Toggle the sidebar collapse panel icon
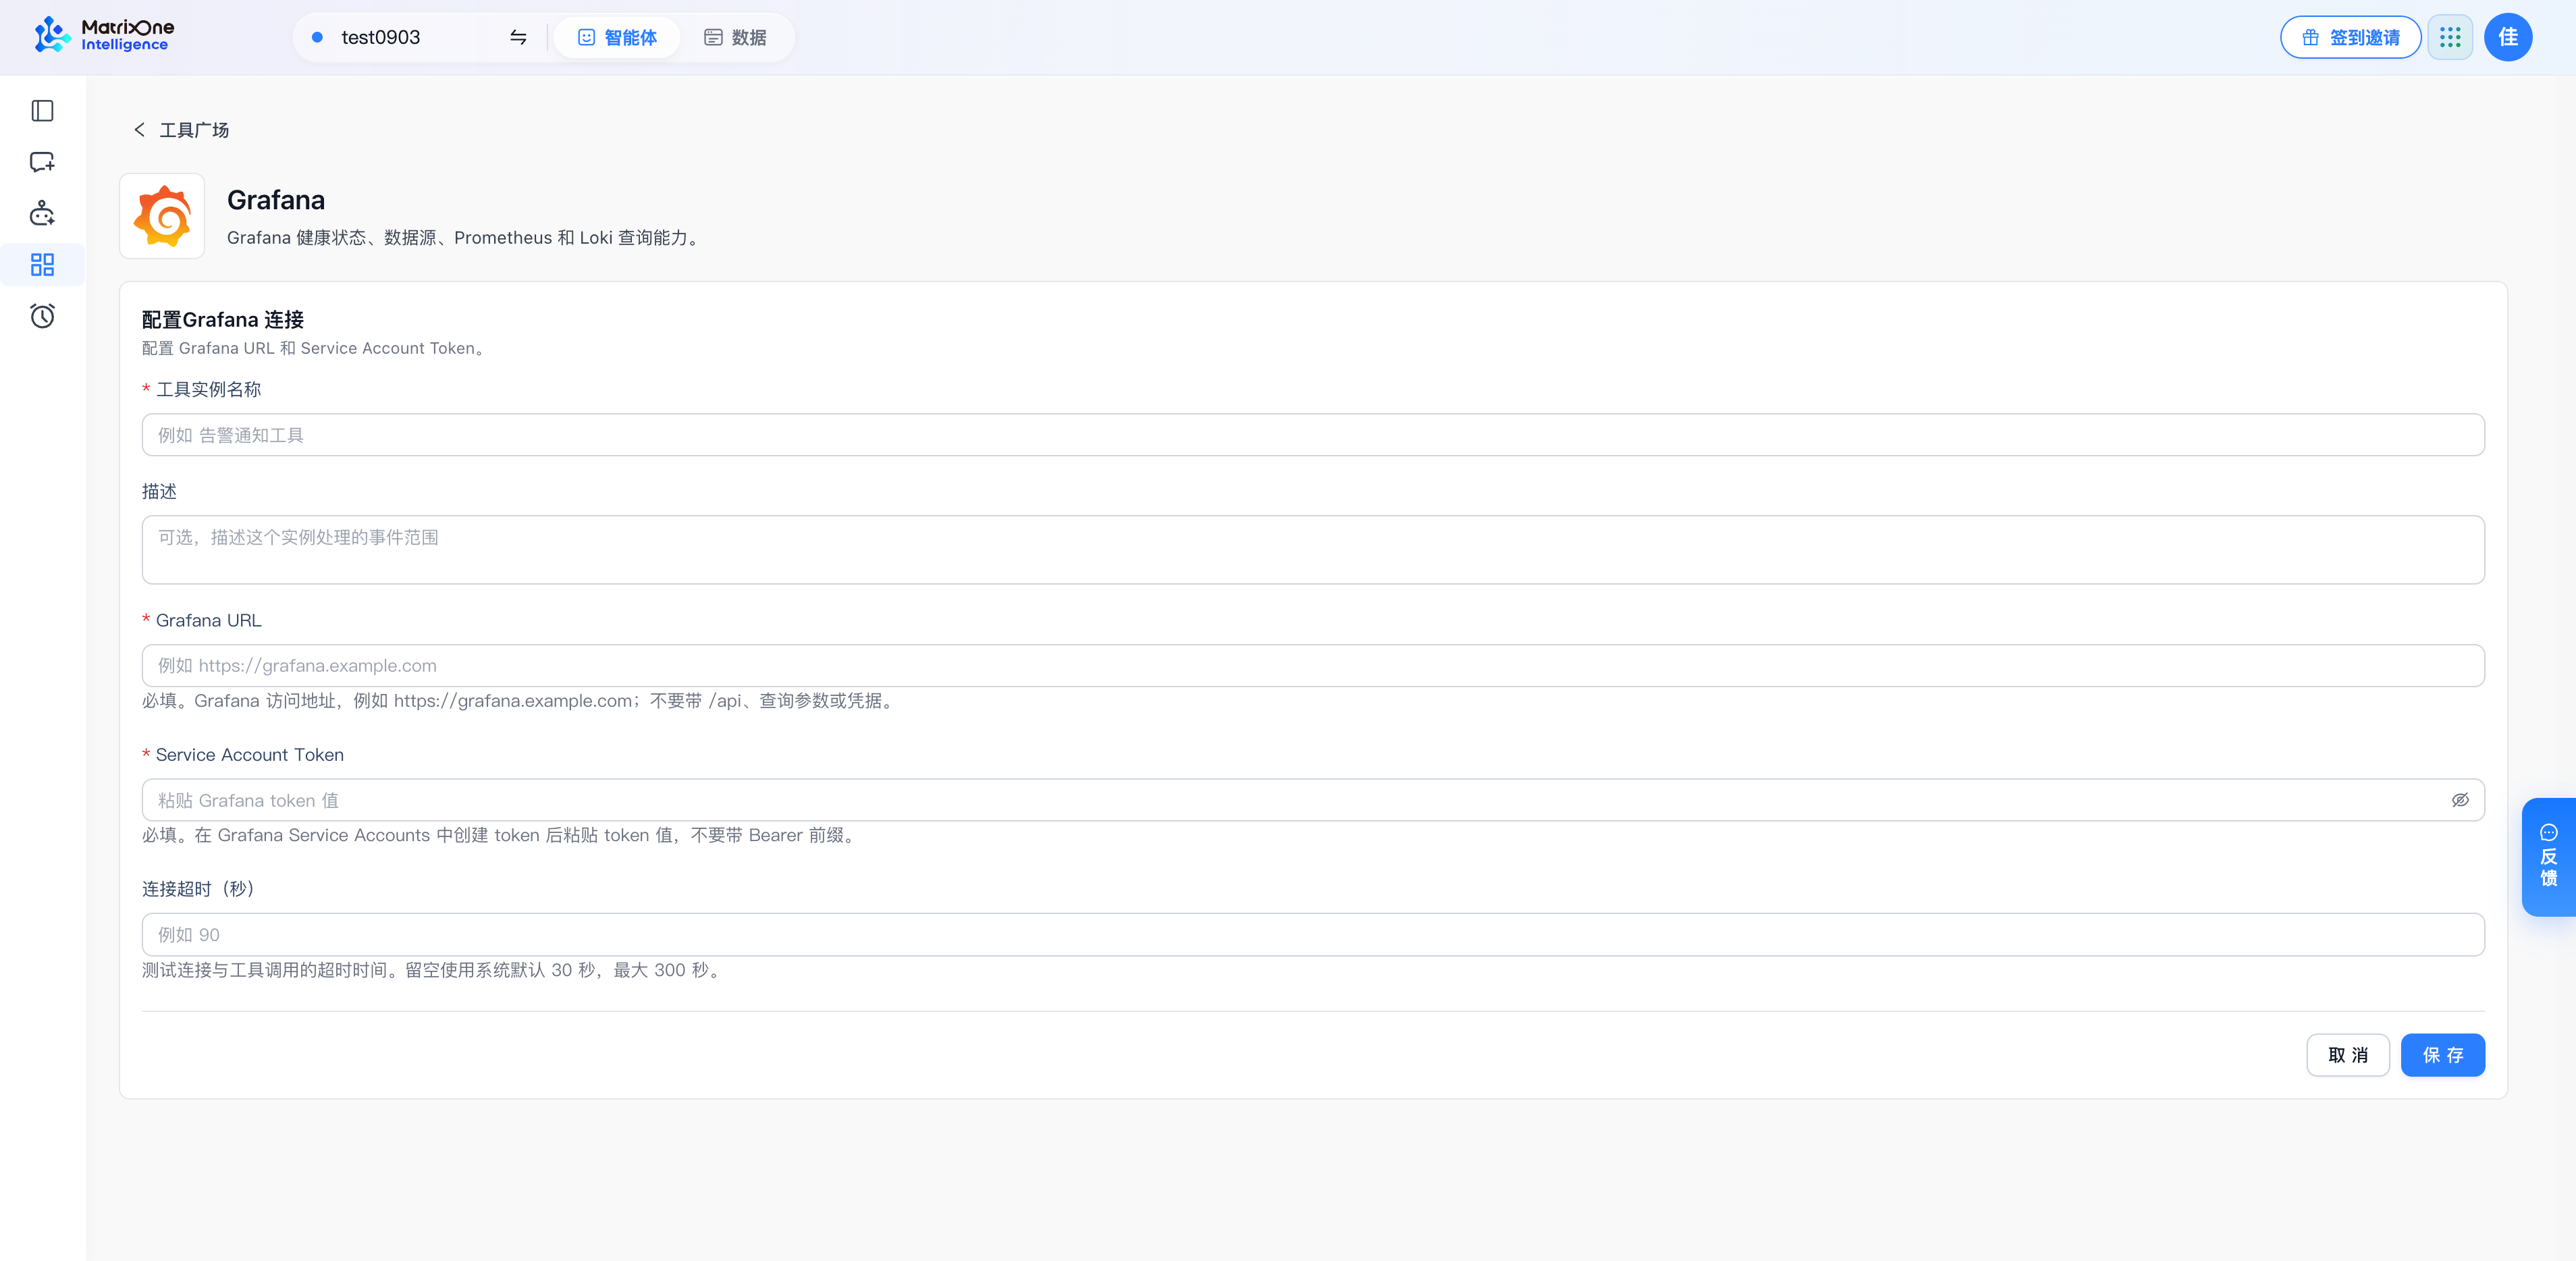The image size is (2576, 1261). (42, 111)
